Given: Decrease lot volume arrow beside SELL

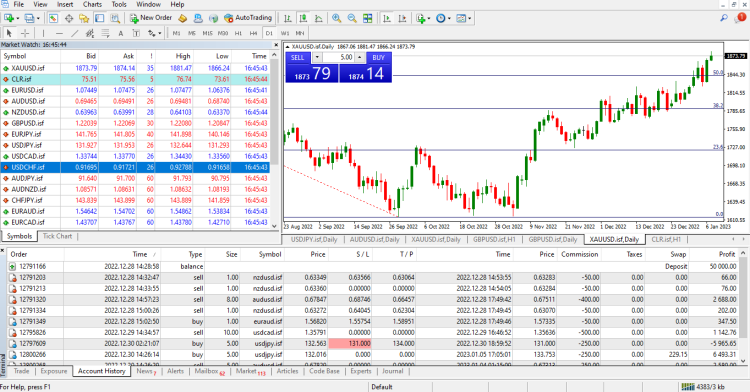Looking at the screenshot, I should tap(317, 57).
